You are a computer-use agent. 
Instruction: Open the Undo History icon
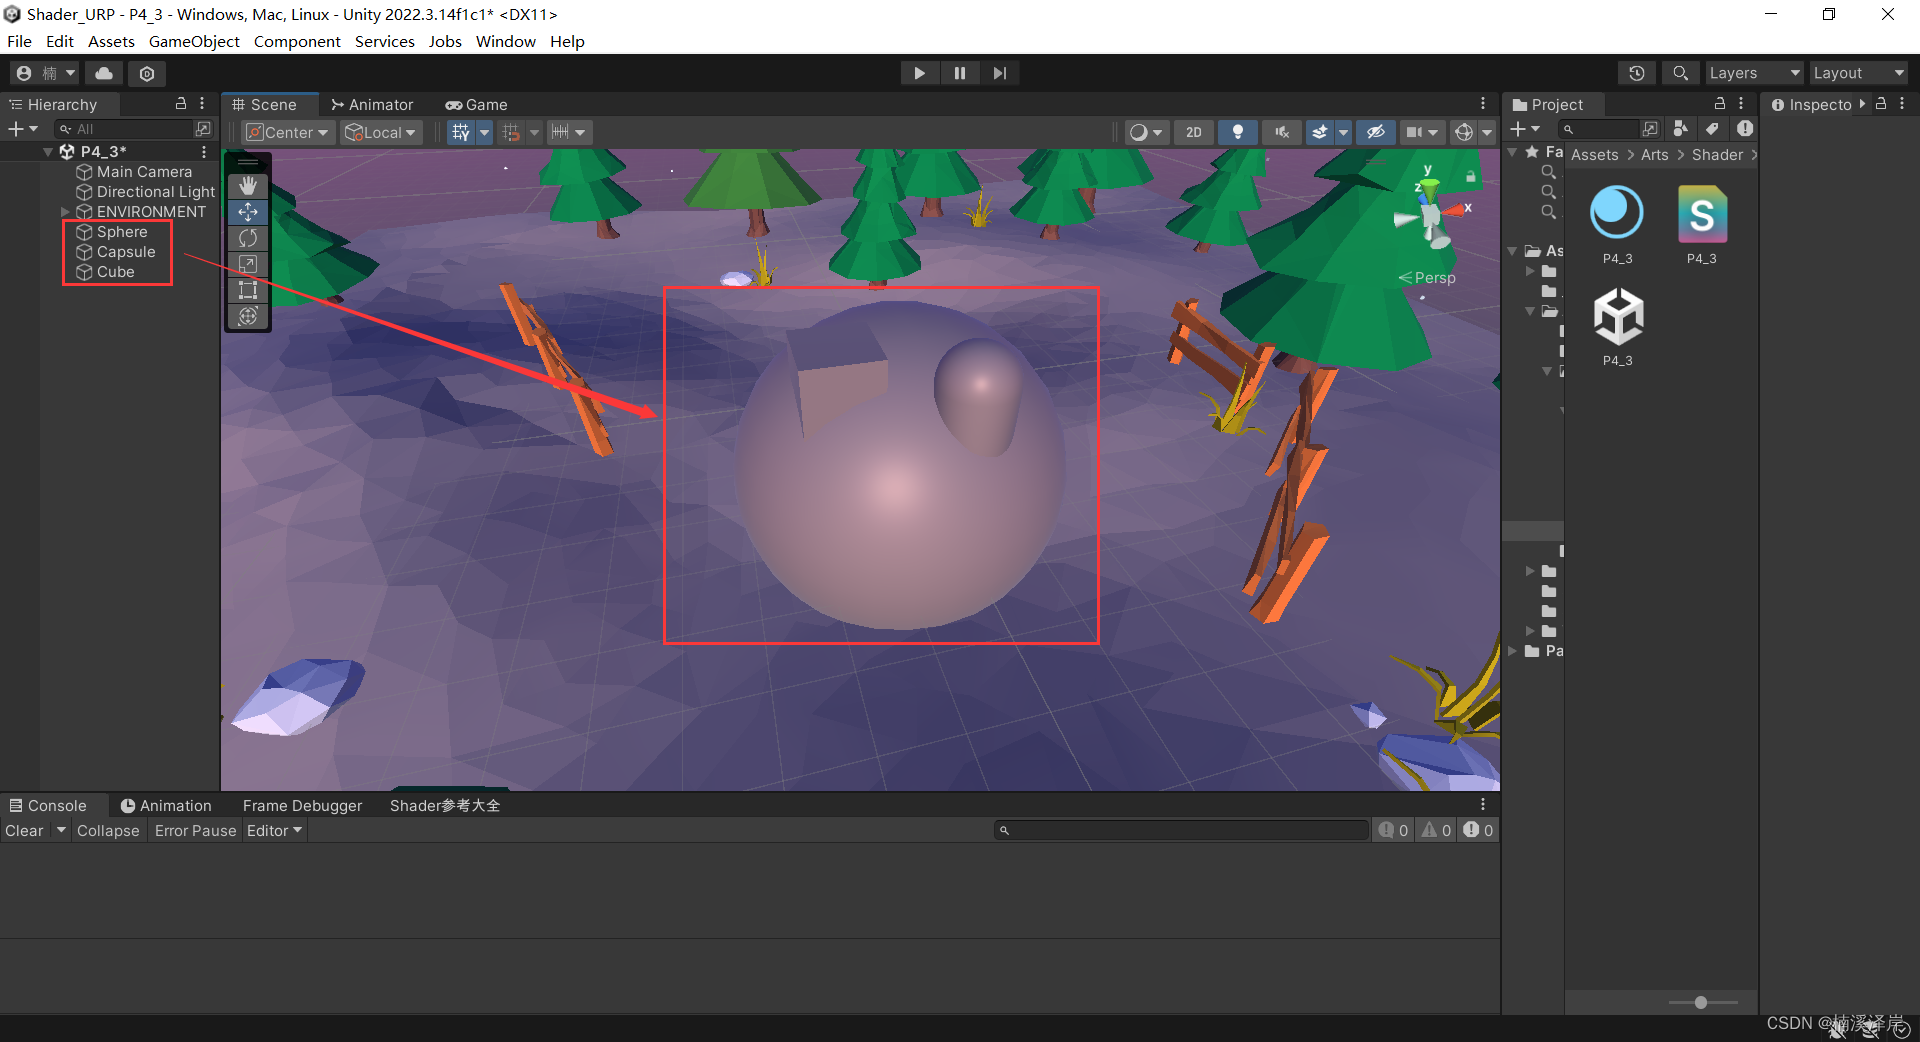pos(1636,73)
